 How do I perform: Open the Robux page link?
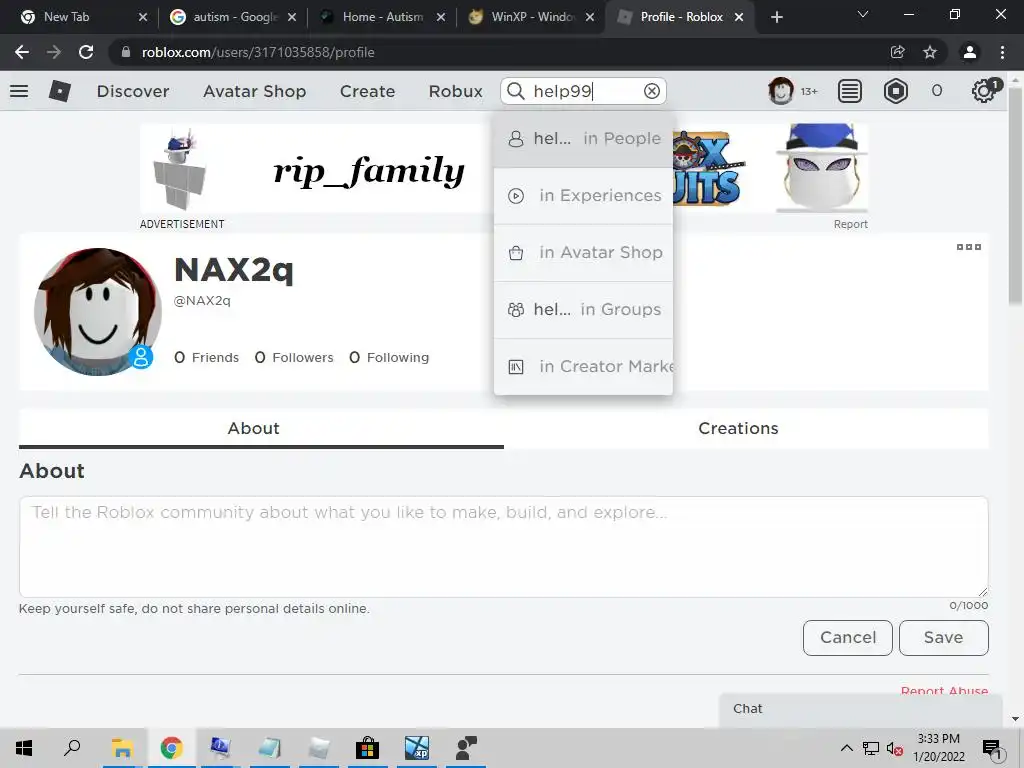tap(455, 91)
